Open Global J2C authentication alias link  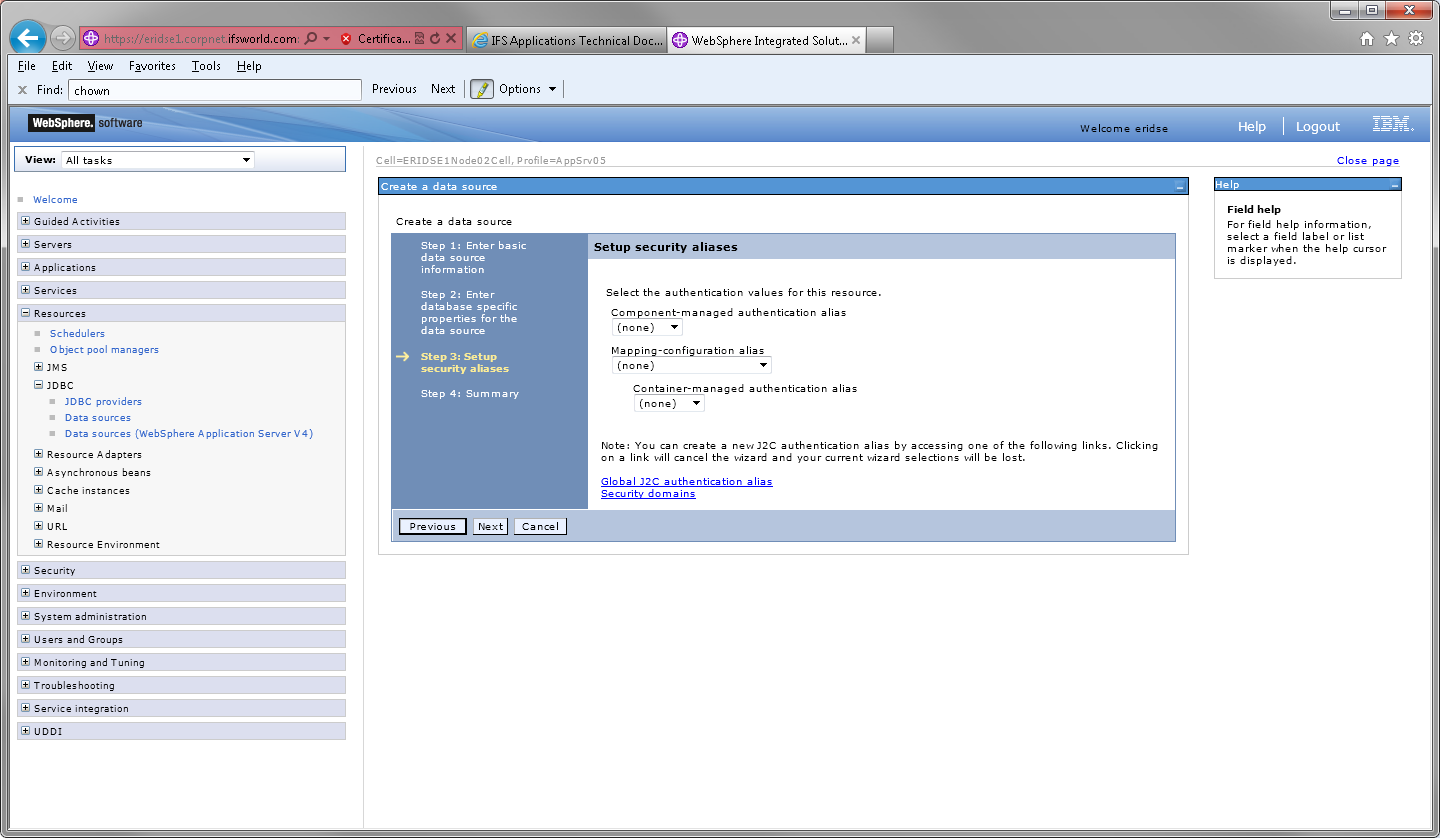click(687, 482)
